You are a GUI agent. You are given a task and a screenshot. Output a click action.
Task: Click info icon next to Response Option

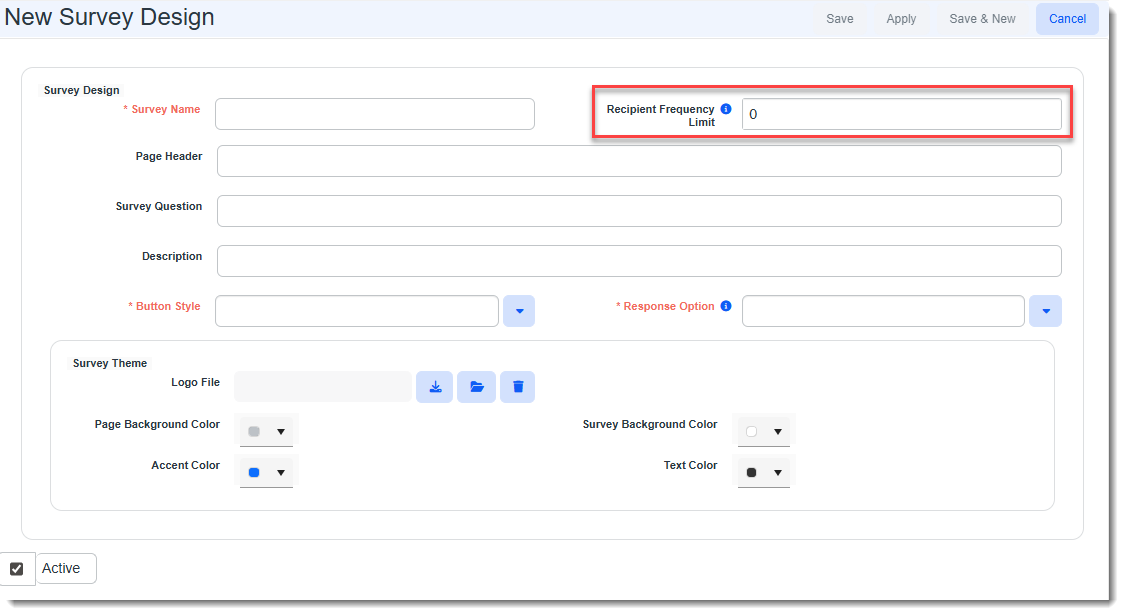[x=726, y=306]
